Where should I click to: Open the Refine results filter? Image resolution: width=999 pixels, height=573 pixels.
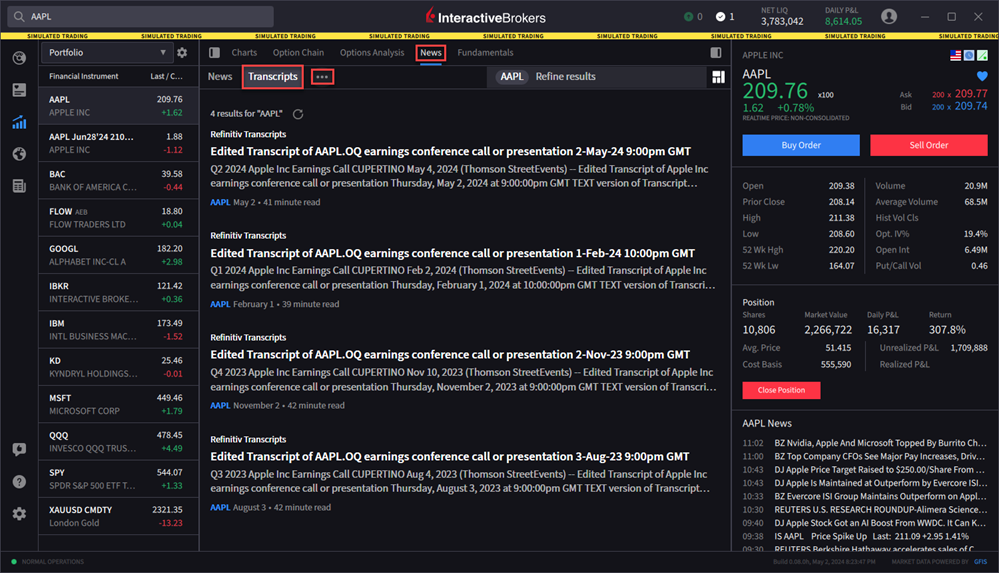[x=565, y=77]
